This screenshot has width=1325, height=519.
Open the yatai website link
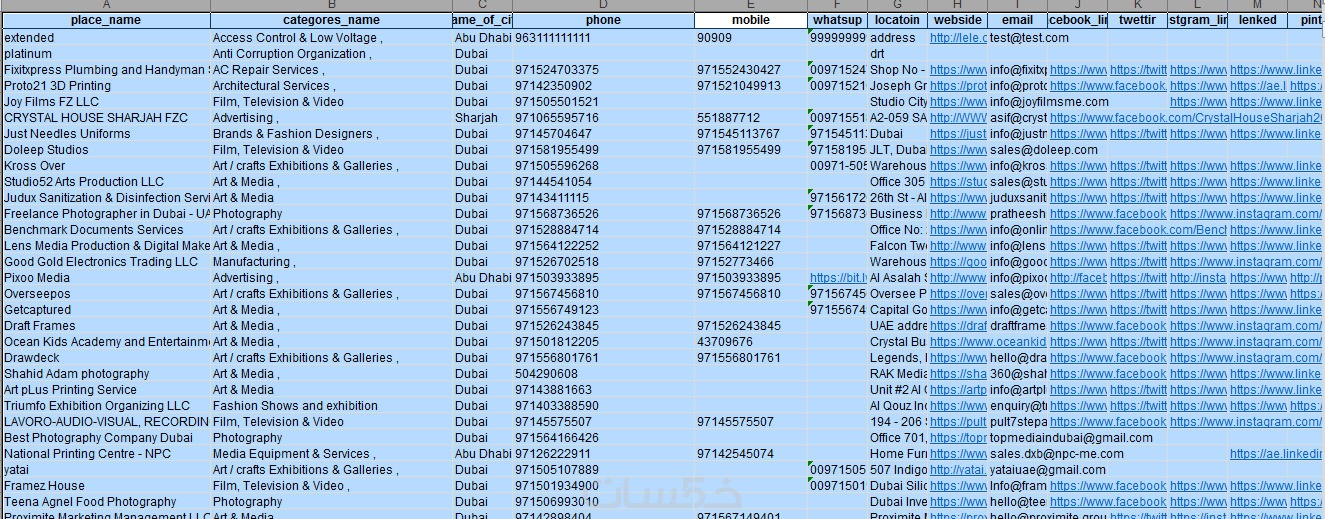point(958,470)
